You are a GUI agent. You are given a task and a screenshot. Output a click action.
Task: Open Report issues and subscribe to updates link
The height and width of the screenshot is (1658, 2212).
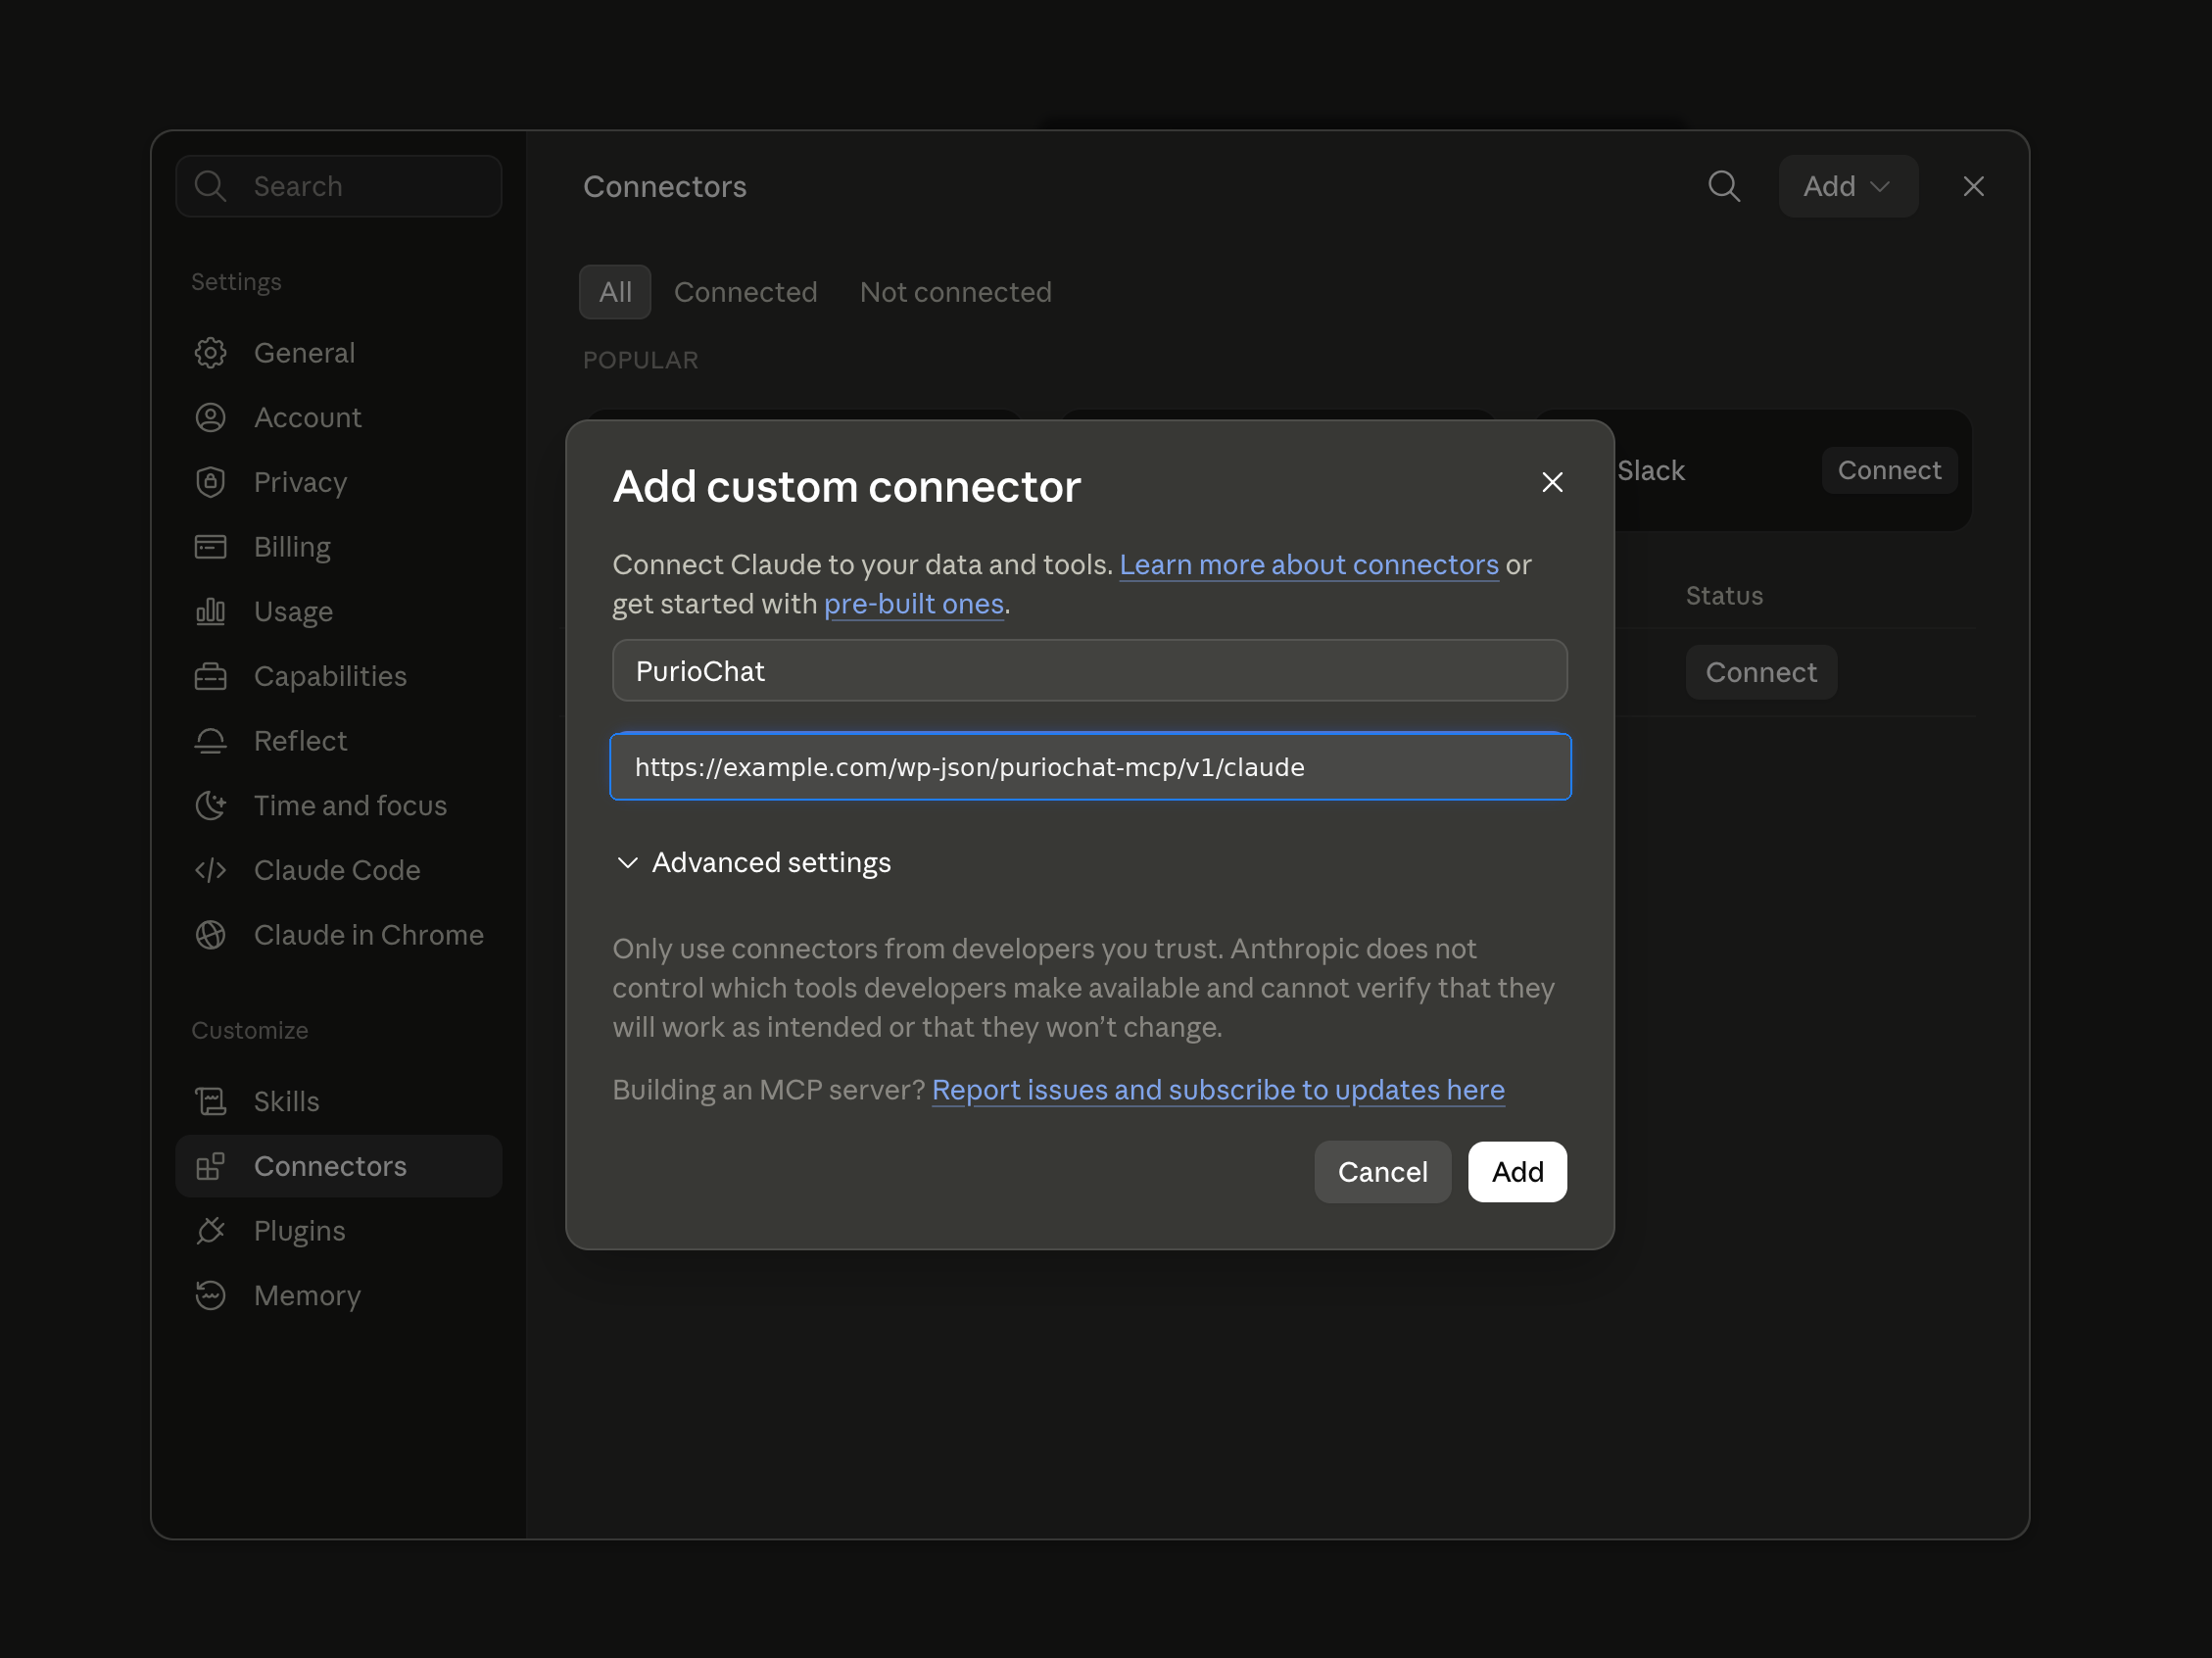tap(1218, 1090)
